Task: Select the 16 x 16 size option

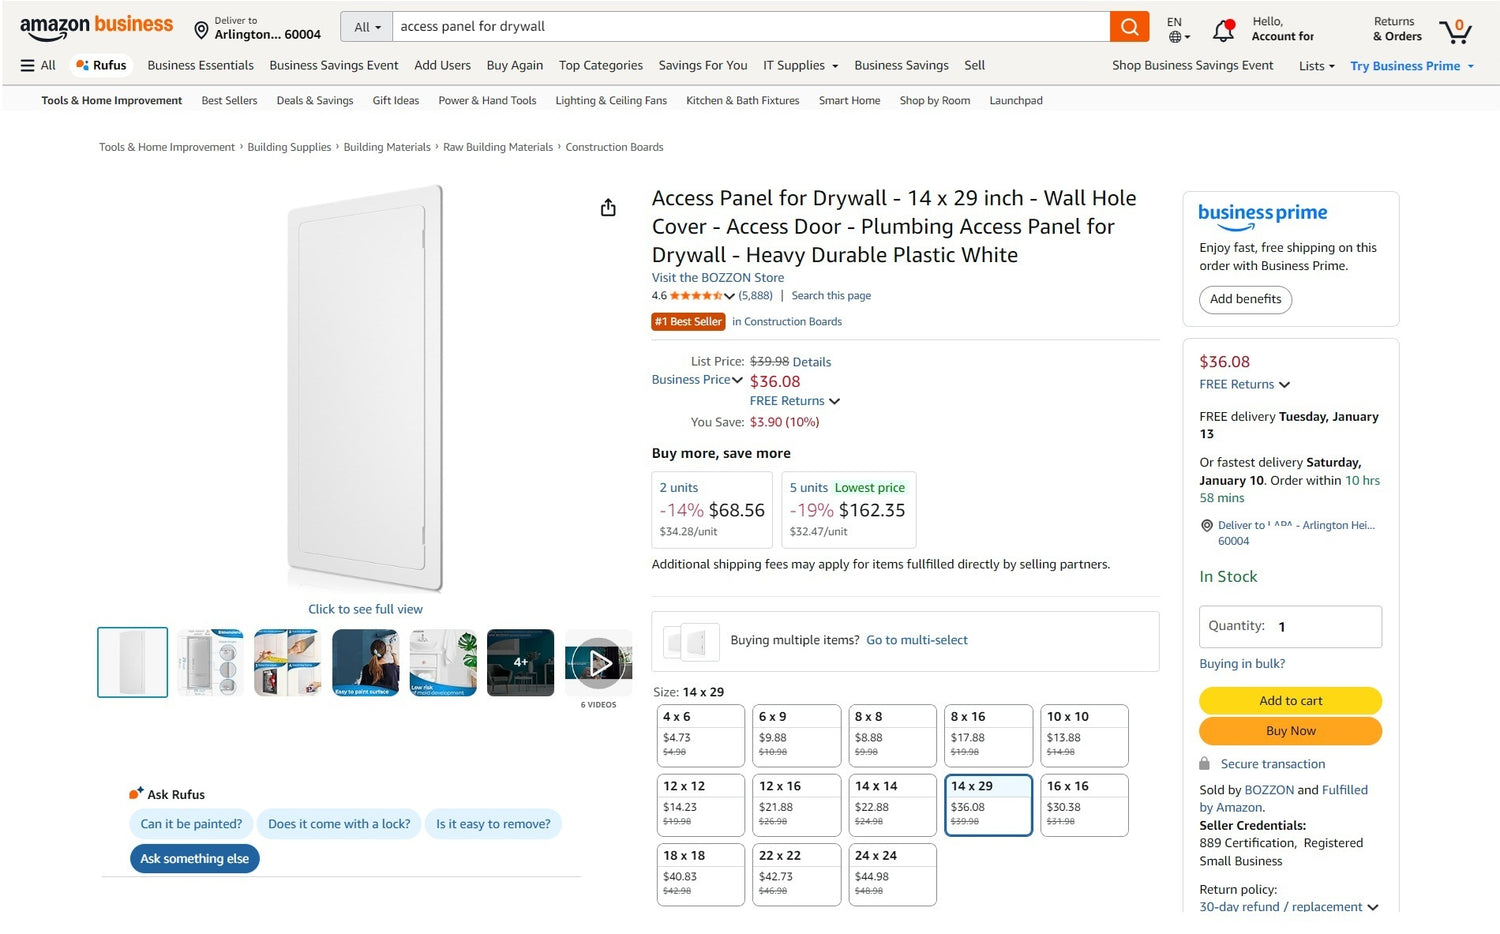Action: 1084,804
